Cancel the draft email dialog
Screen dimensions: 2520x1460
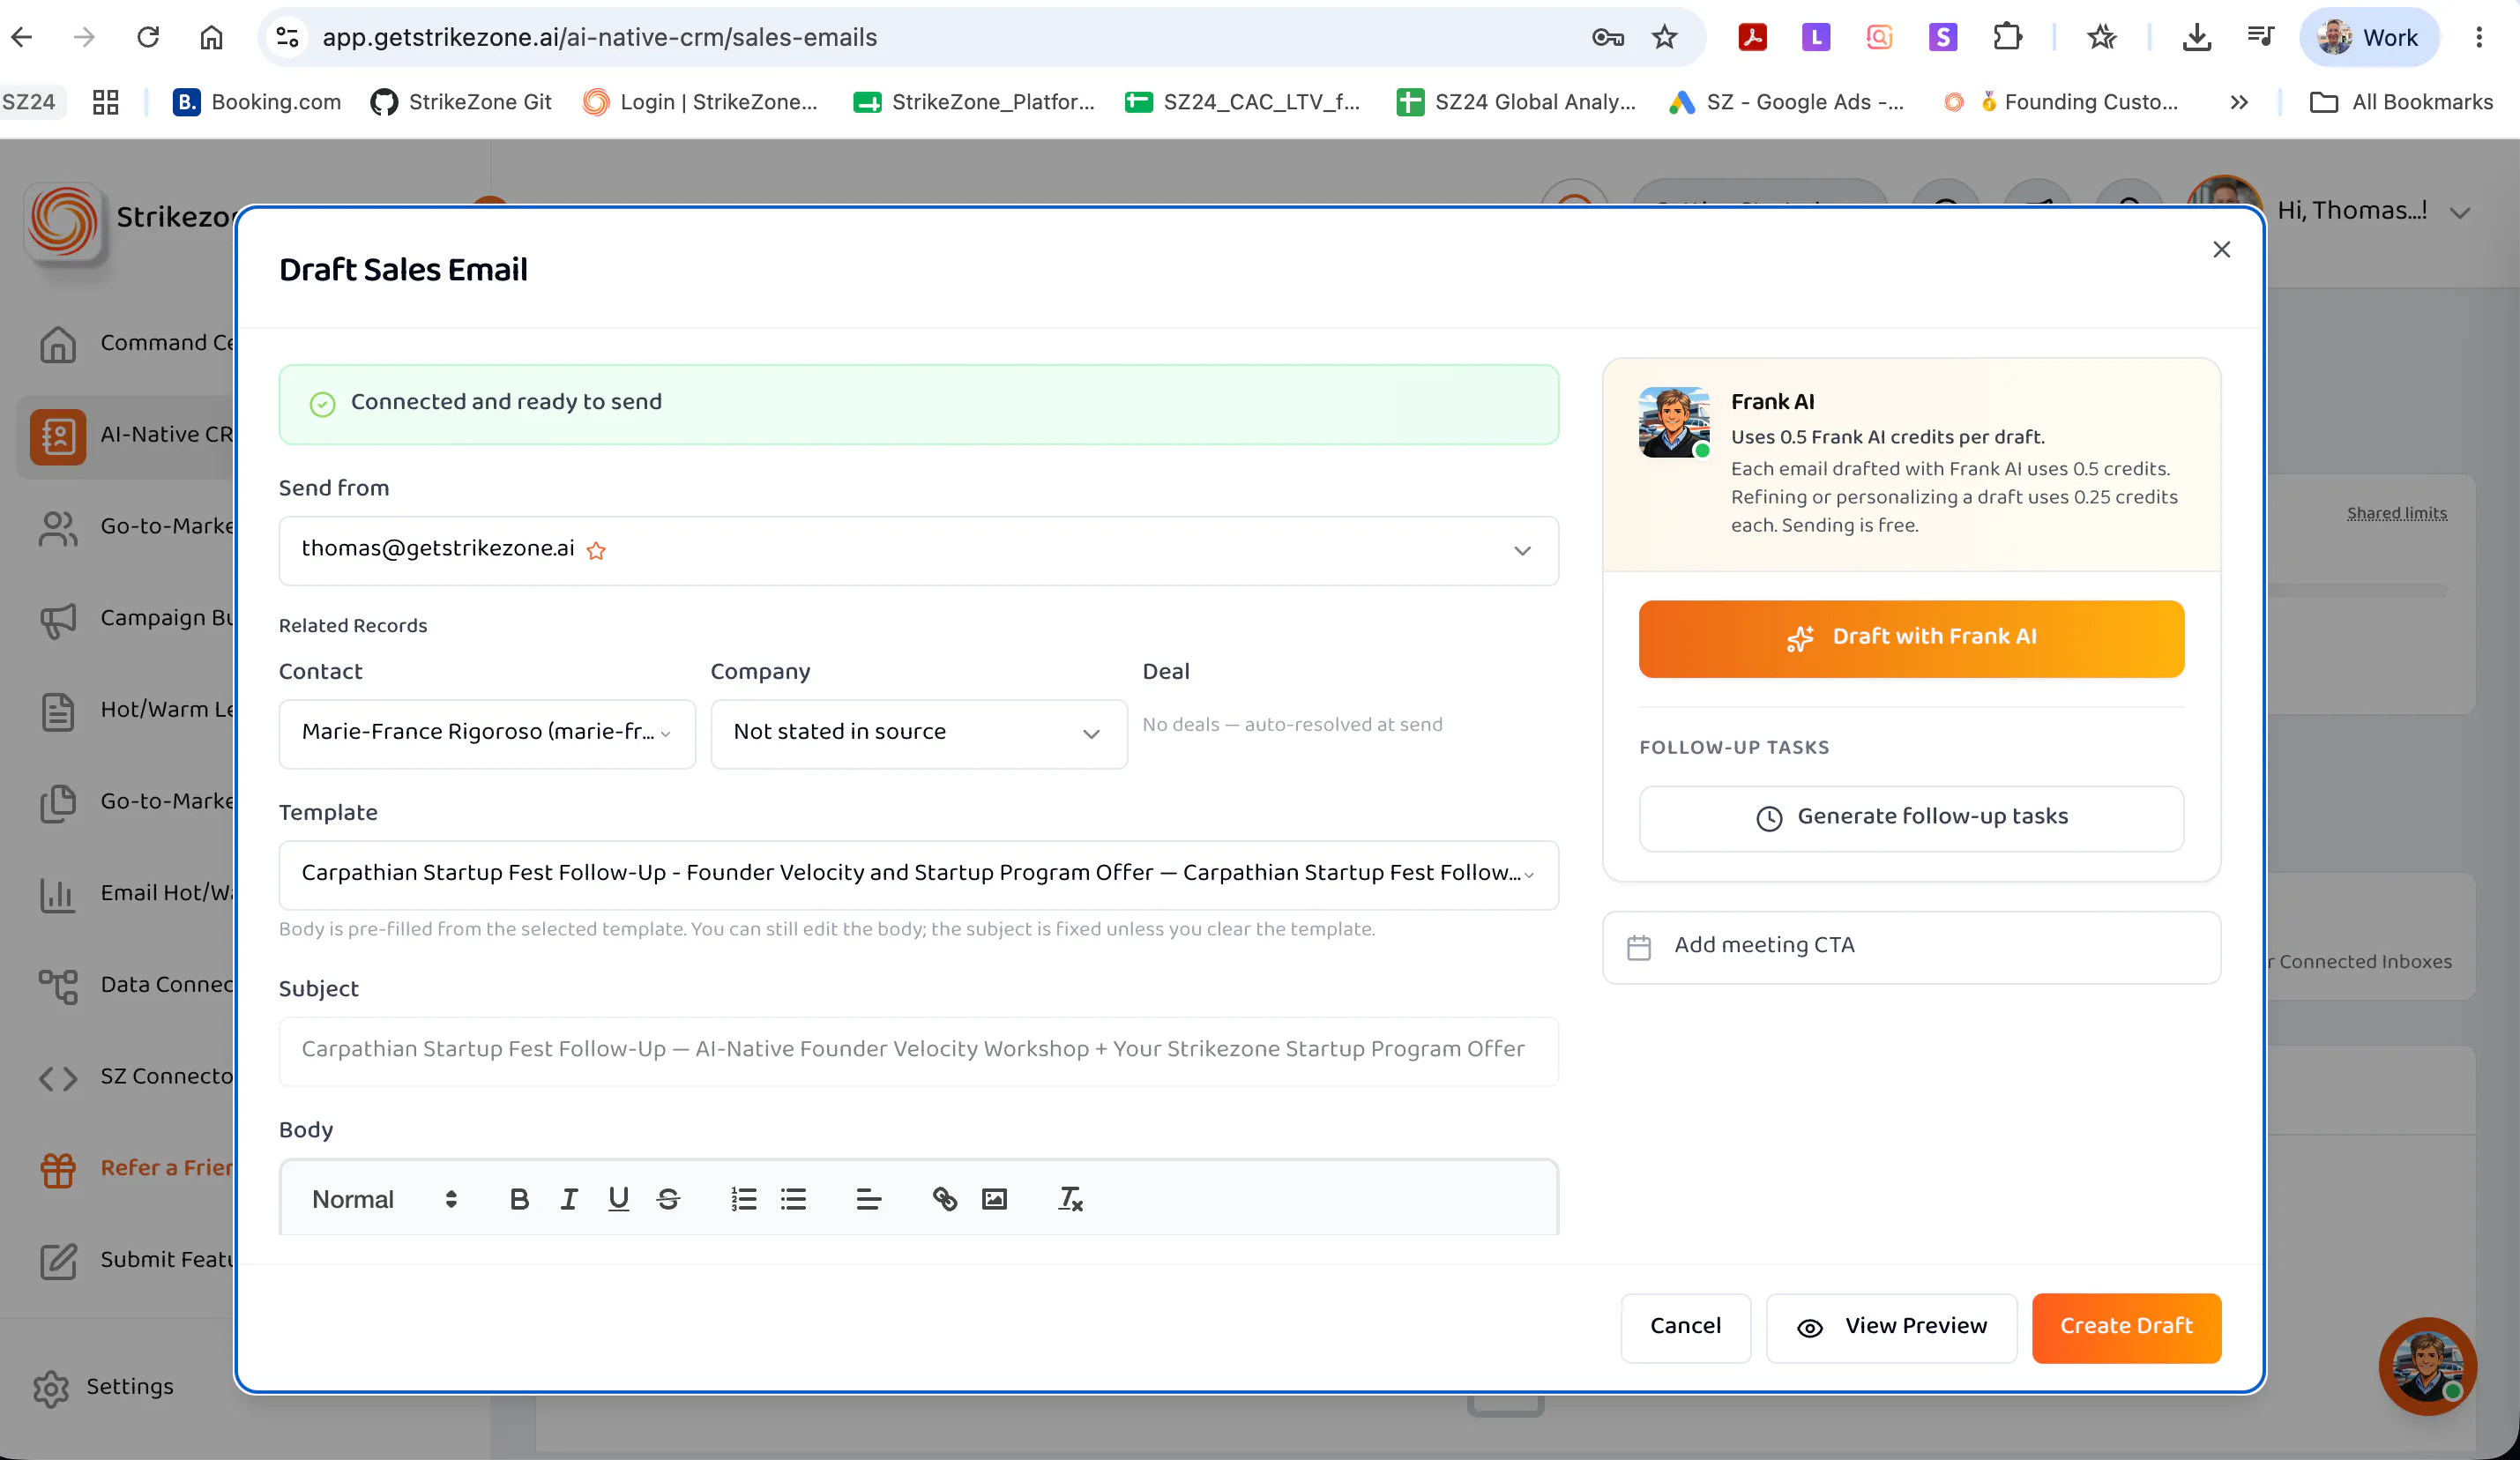pos(1685,1327)
